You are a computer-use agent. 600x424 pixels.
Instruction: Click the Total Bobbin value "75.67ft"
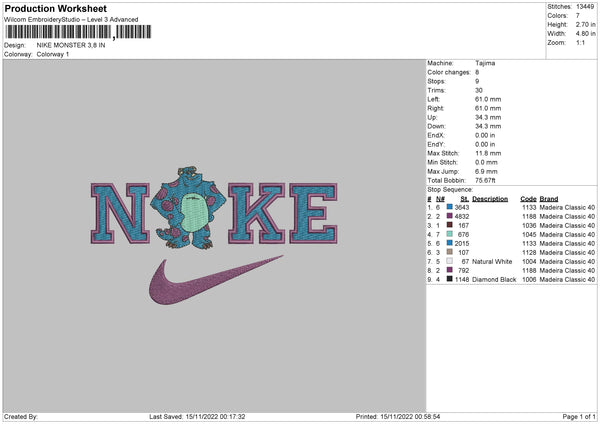coord(485,180)
